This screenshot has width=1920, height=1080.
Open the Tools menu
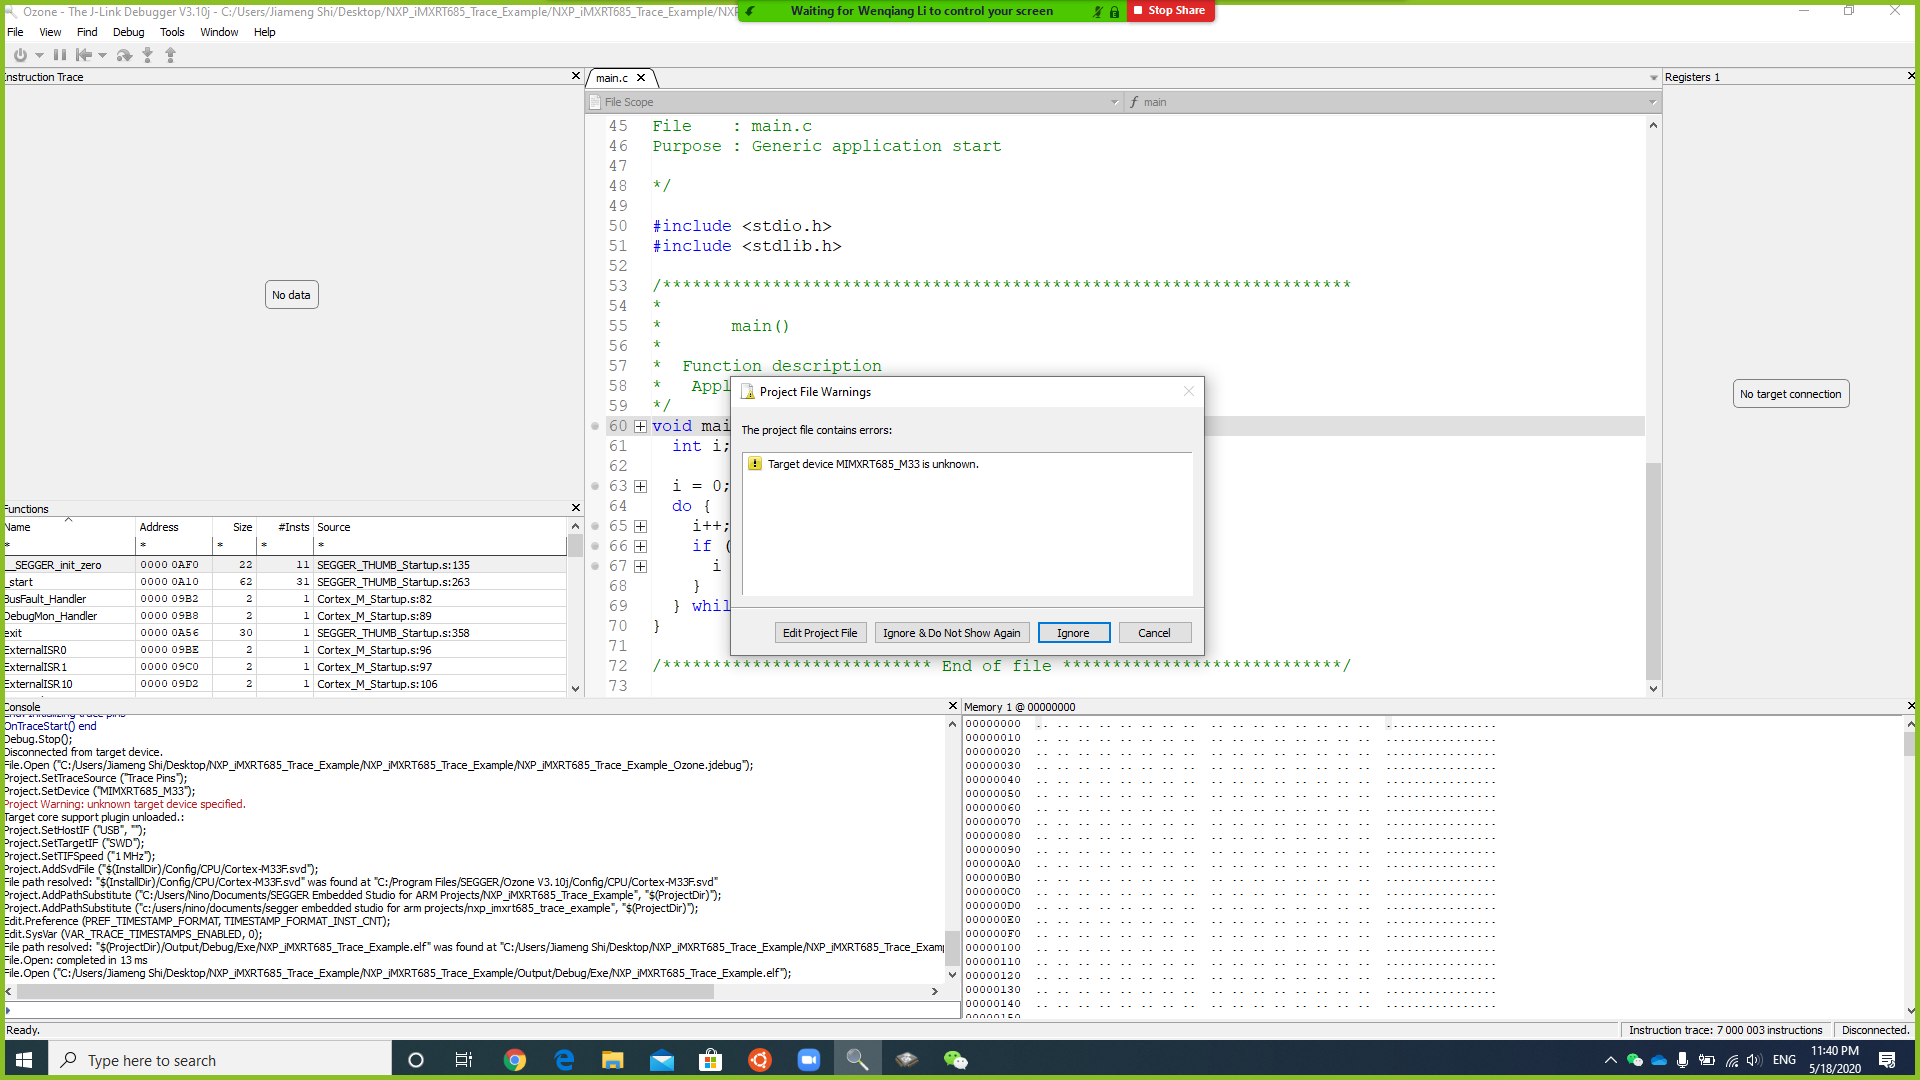coord(172,32)
